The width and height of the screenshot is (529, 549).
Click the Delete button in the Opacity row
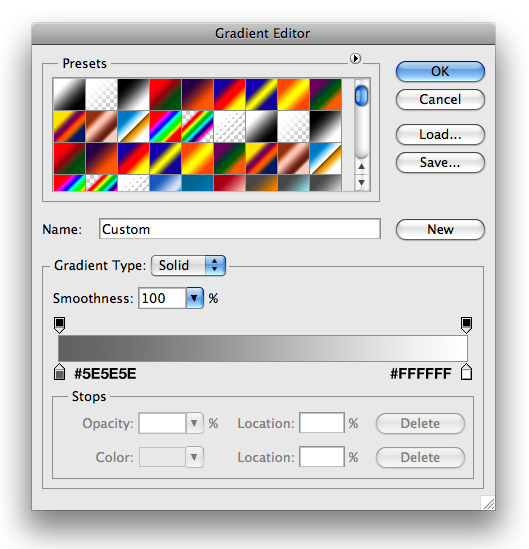tap(420, 424)
